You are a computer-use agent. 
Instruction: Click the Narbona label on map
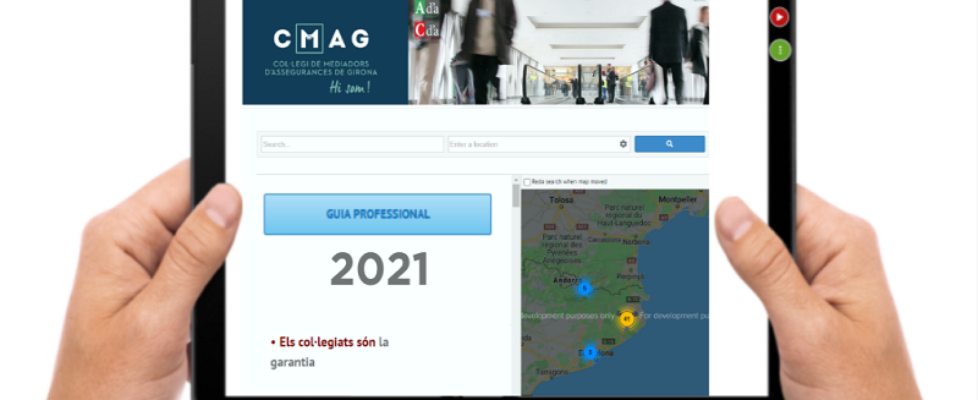(636, 241)
